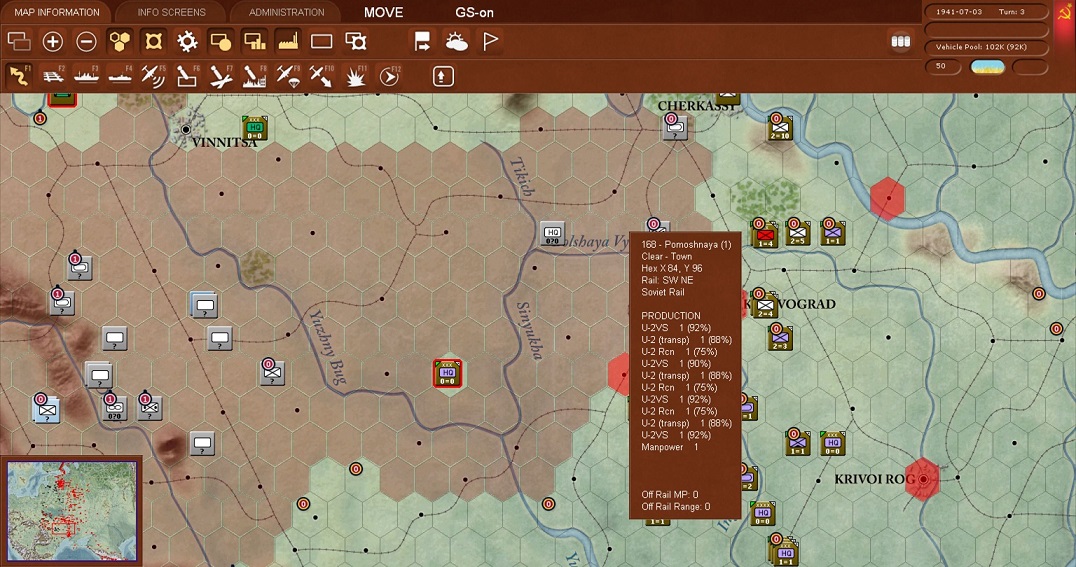This screenshot has width=1076, height=567.
Task: Click the red hex at Krivoi Rog
Action: pyautogui.click(x=922, y=479)
